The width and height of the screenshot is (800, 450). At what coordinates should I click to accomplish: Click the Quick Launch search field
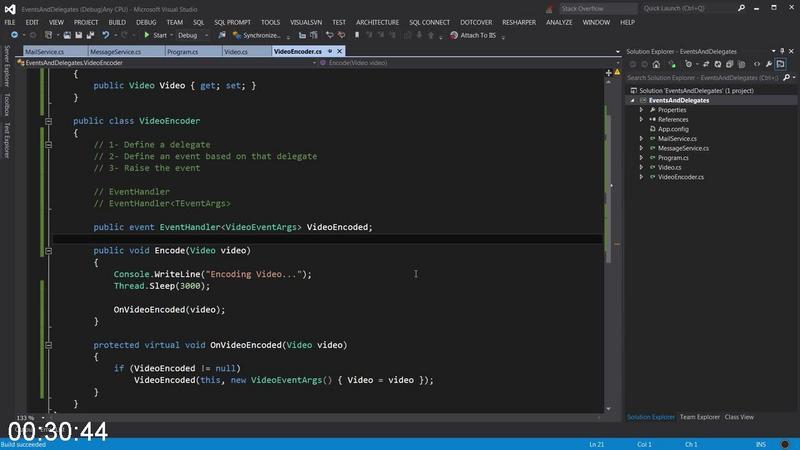[x=688, y=8]
